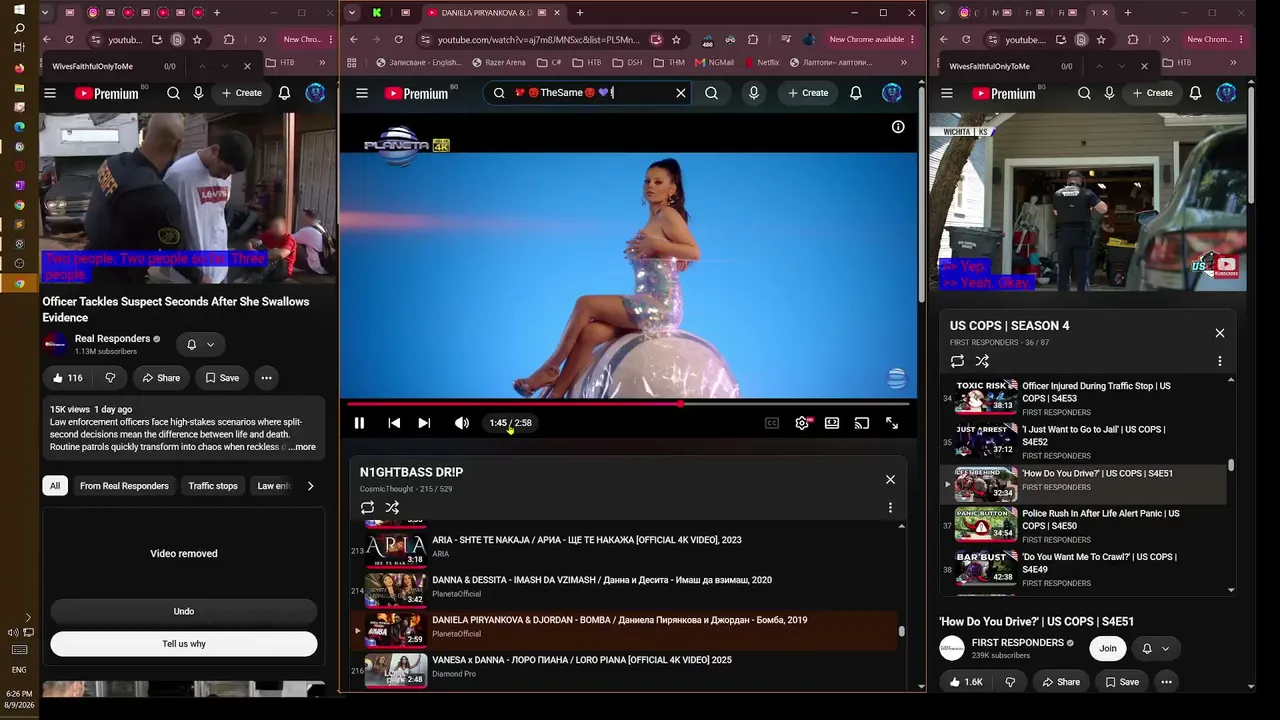The height and width of the screenshot is (720, 1280).
Task: Open Create menu in center YouTube window
Action: point(808,93)
